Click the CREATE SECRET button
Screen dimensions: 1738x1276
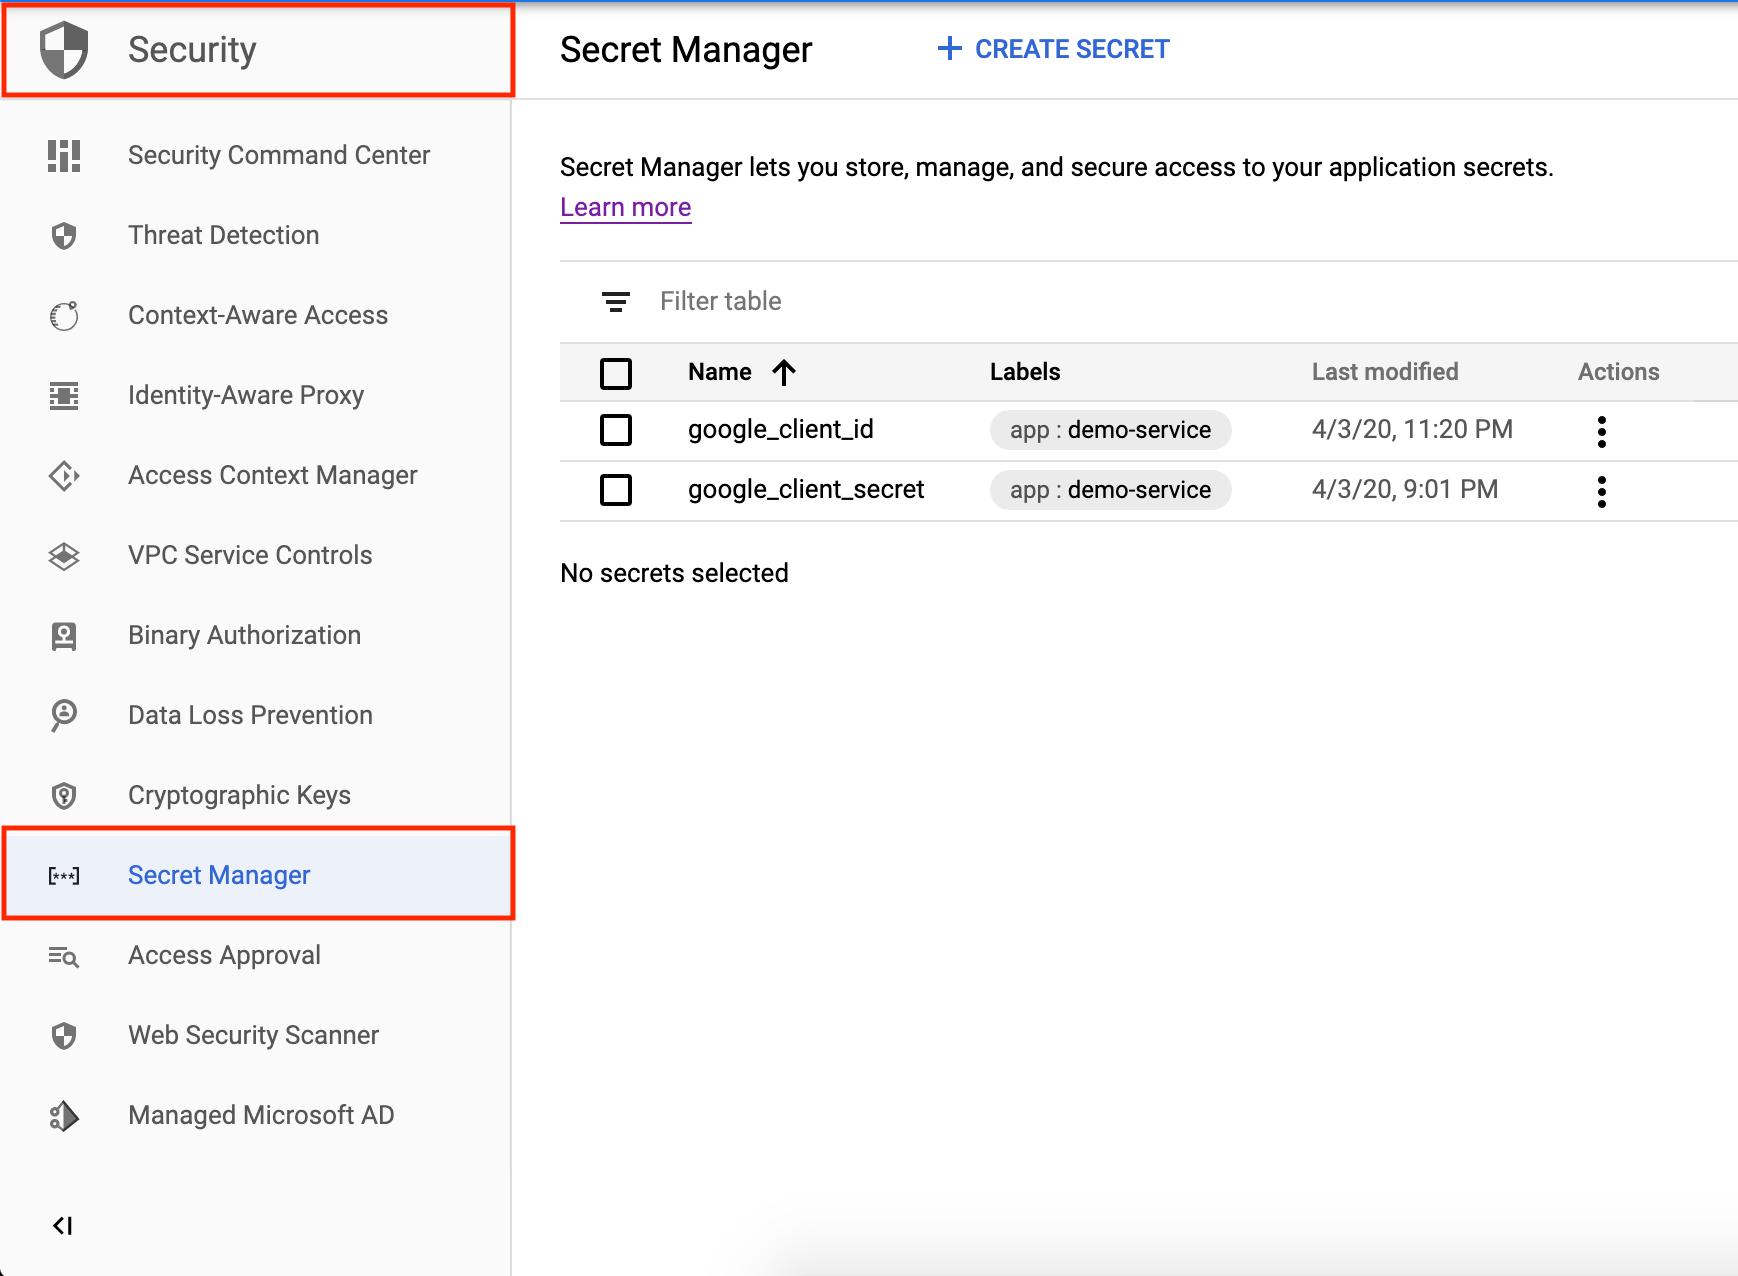point(1051,48)
